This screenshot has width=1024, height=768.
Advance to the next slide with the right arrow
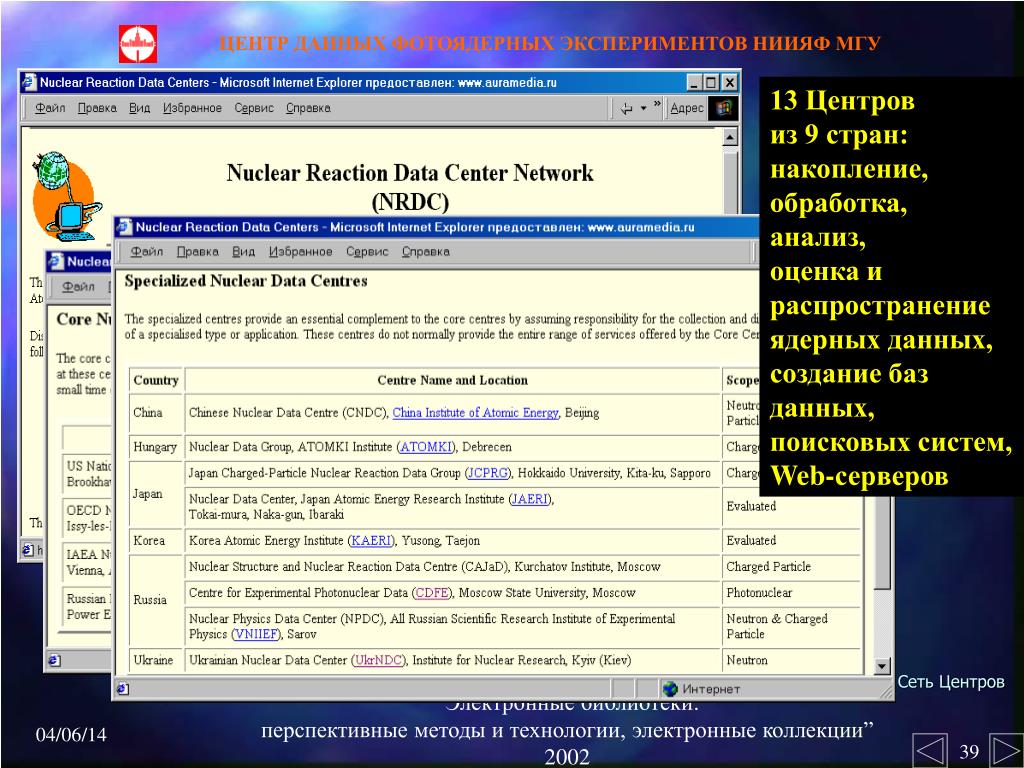tap(1006, 750)
